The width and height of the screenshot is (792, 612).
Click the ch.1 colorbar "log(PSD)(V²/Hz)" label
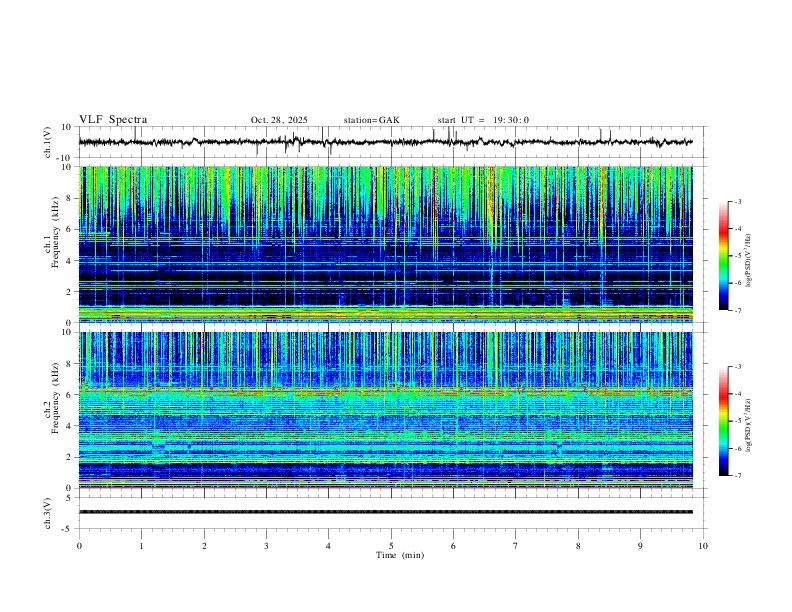point(749,261)
